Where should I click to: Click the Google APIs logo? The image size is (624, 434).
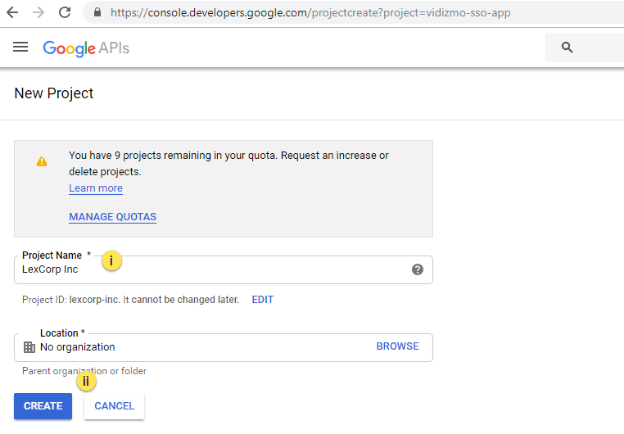pyautogui.click(x=86, y=48)
